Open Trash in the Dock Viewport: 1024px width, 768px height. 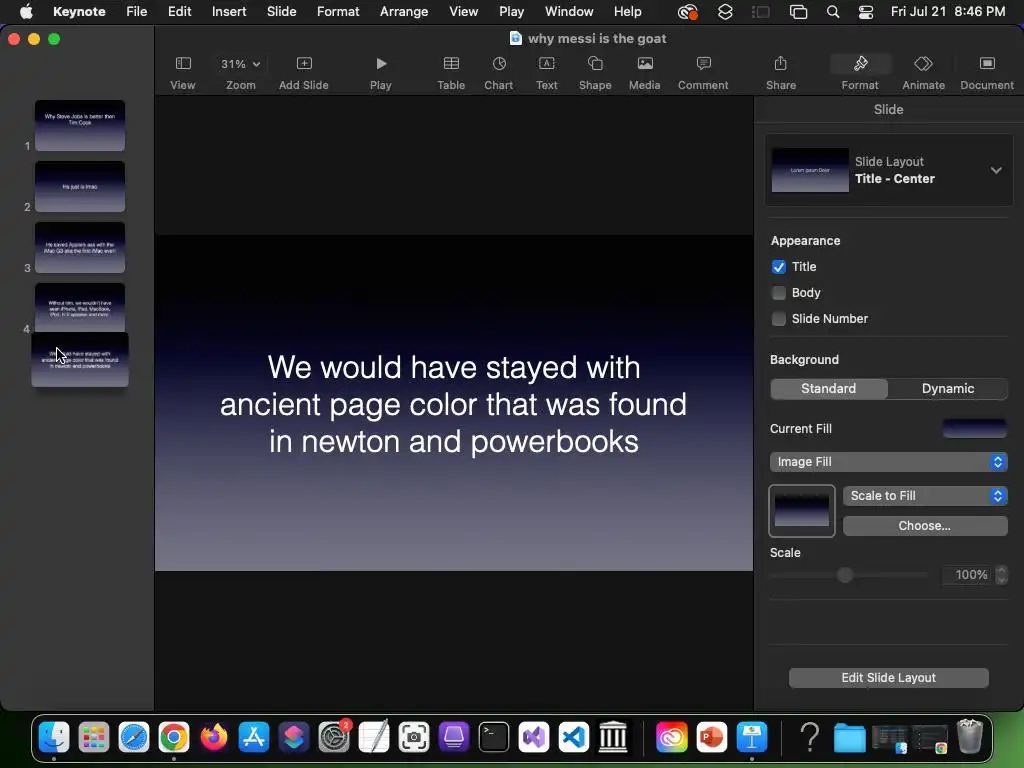970,737
